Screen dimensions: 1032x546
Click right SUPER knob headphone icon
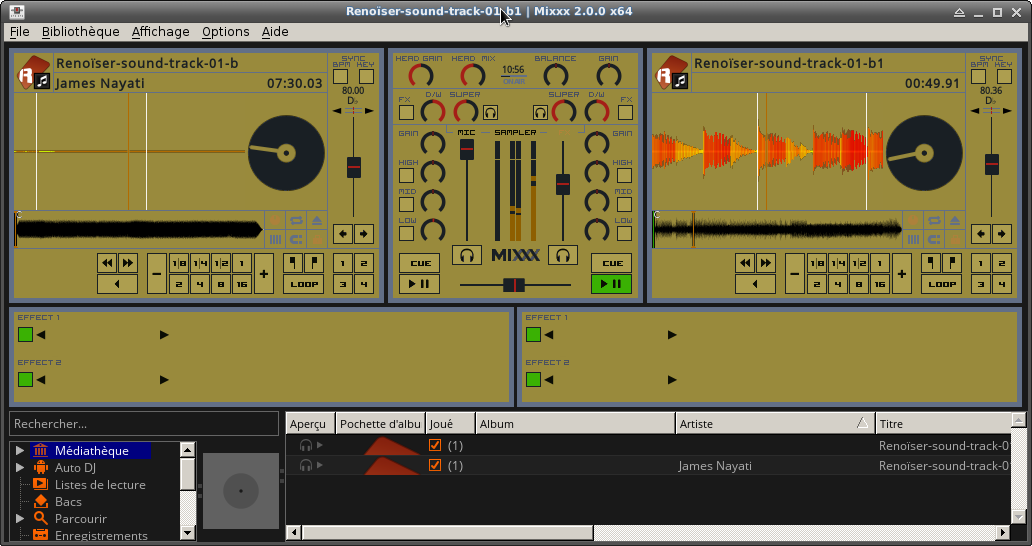coord(540,112)
